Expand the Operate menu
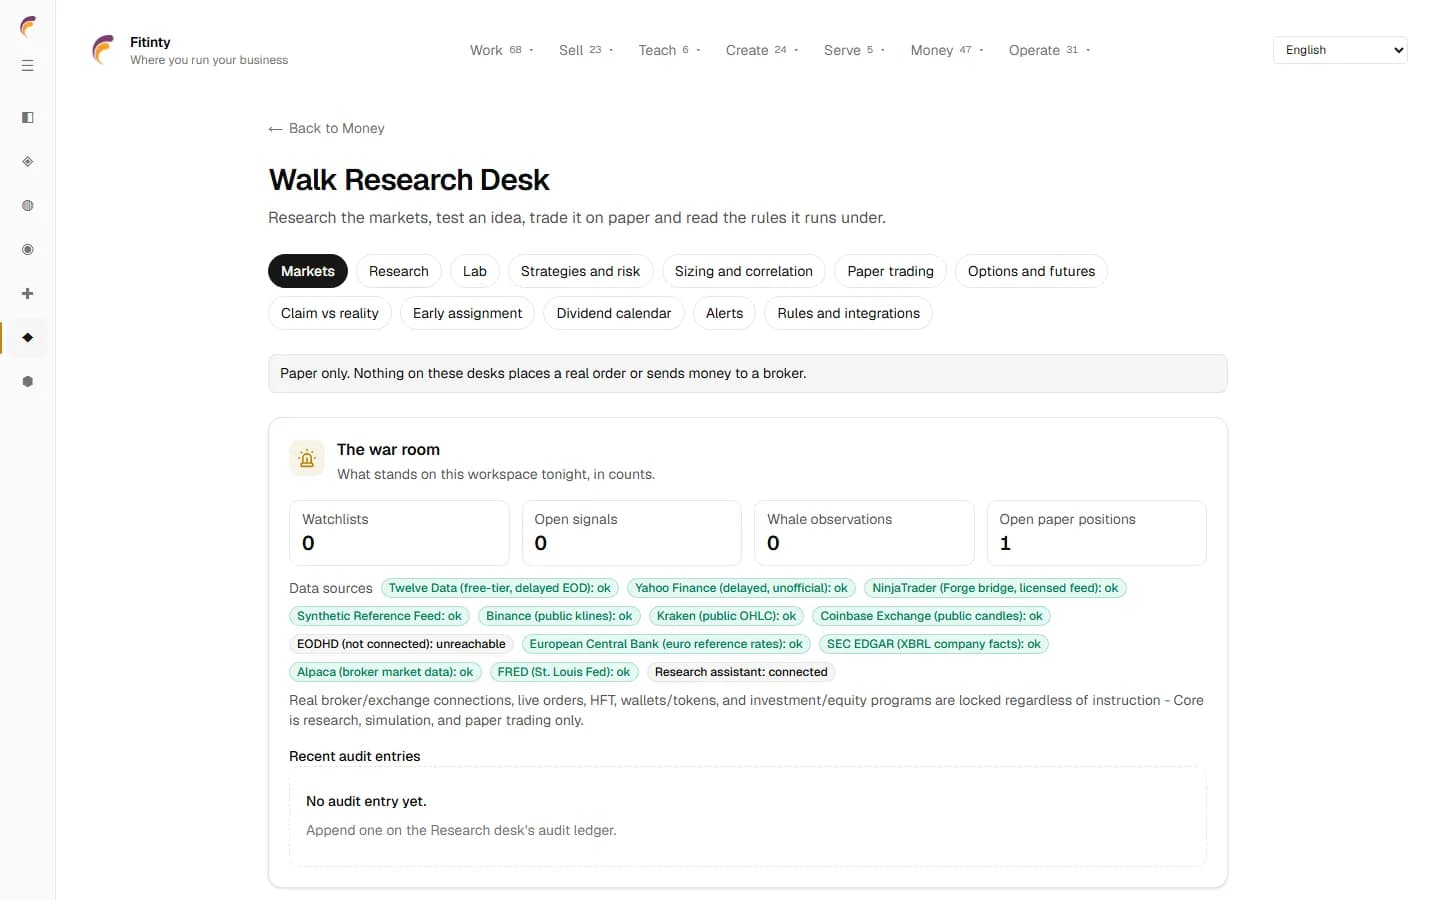The image size is (1440, 900). coord(1049,50)
